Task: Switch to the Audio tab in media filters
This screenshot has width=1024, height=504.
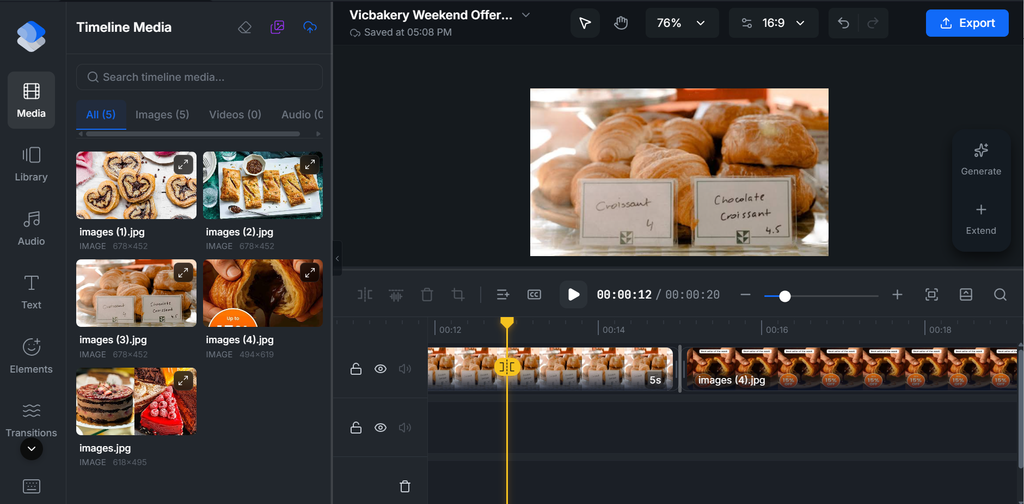Action: pos(302,115)
